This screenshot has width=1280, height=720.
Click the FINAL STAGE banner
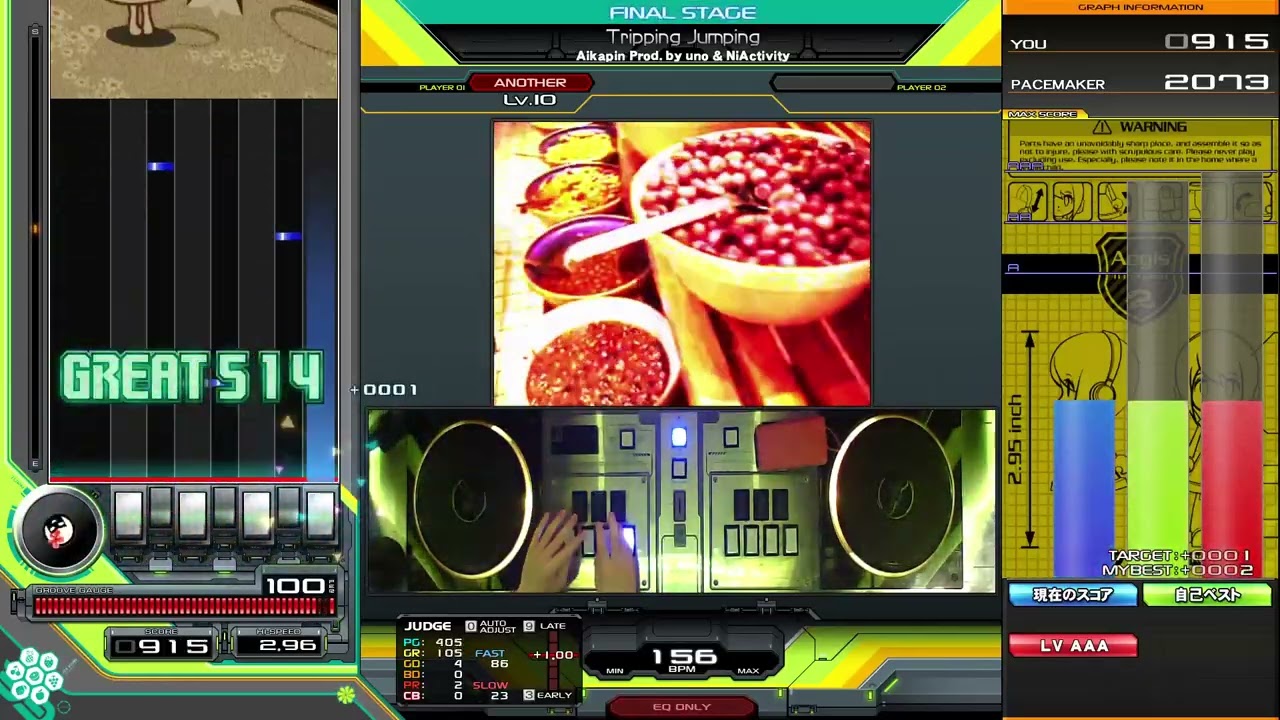(683, 13)
